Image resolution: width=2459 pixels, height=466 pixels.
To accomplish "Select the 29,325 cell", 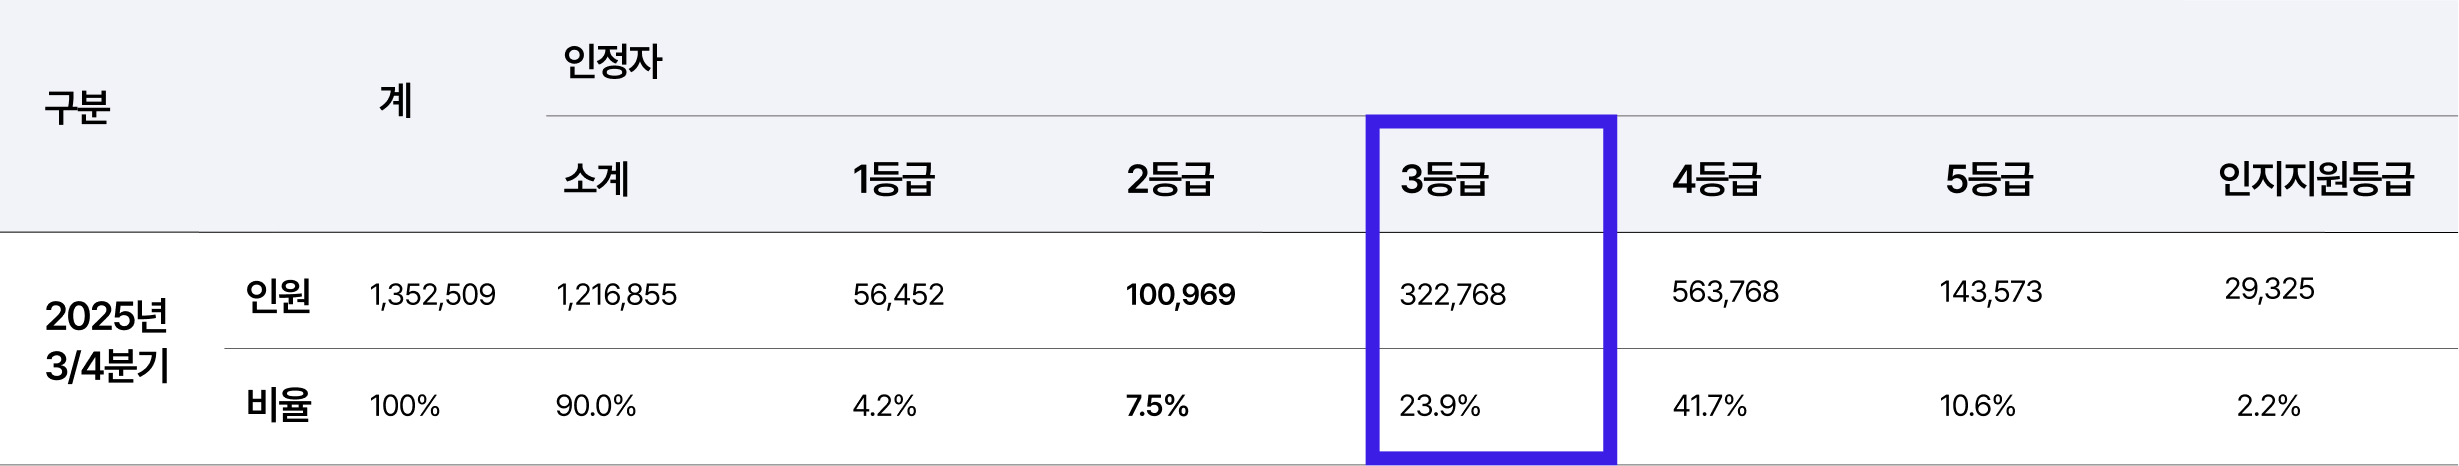I will click(2269, 289).
